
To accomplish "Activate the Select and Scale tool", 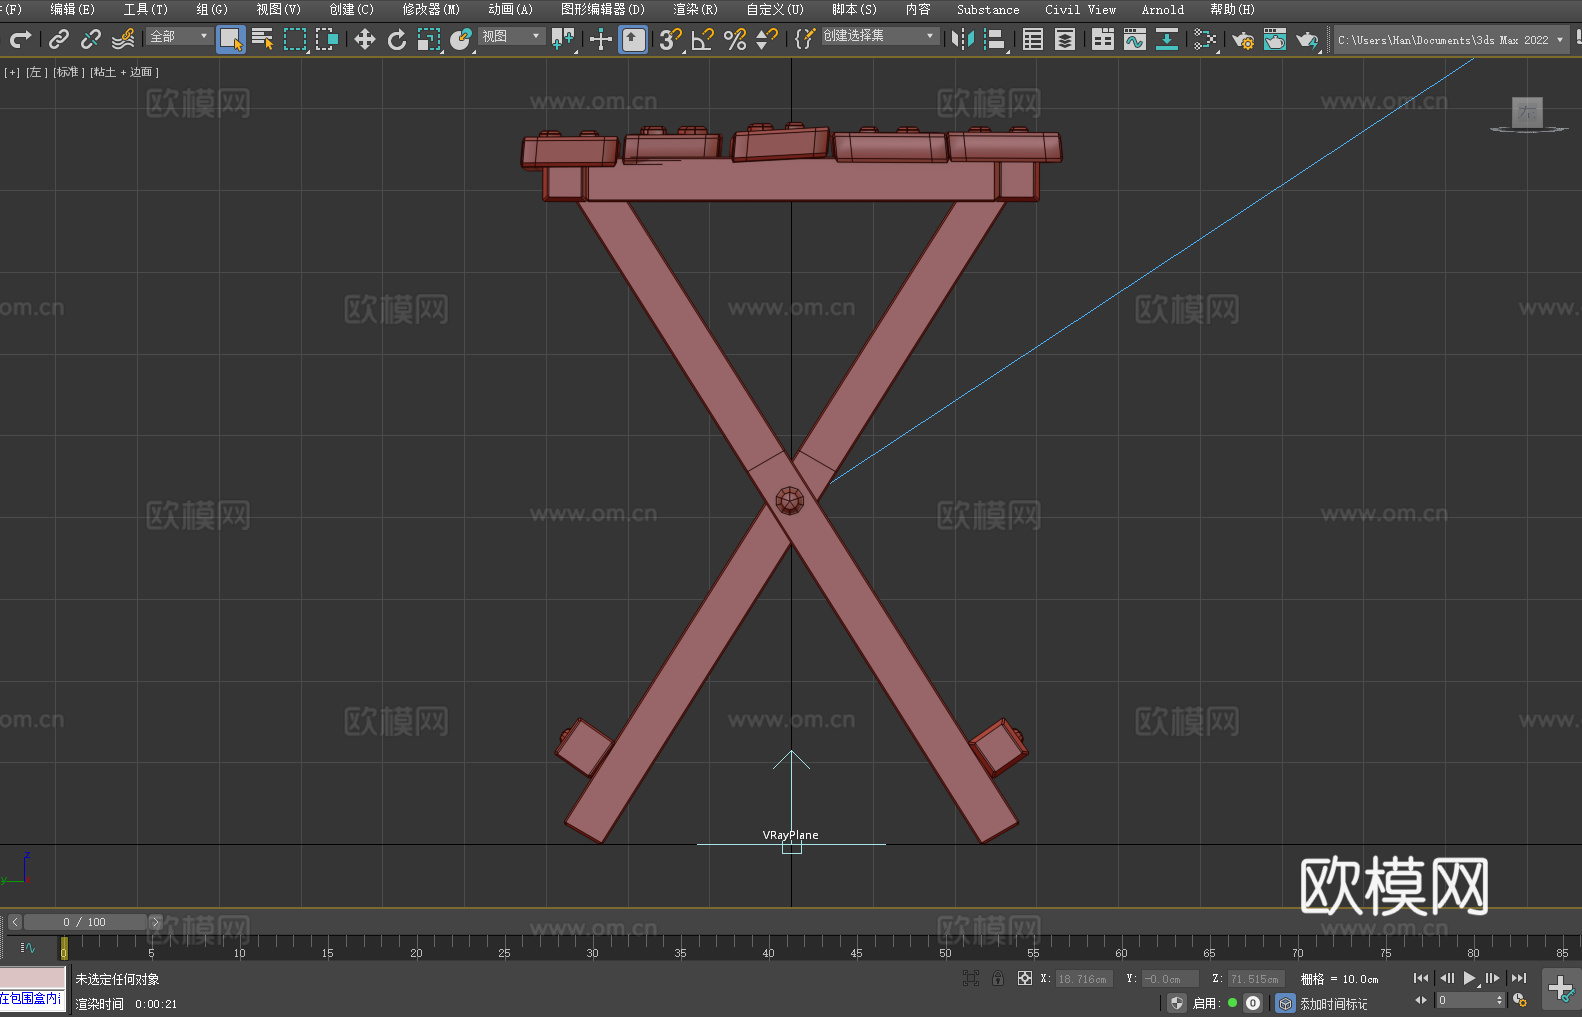I will tap(429, 39).
